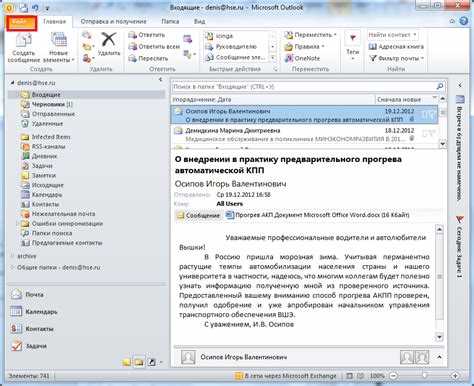Image resolution: width=474 pixels, height=386 pixels.
Task: Expand Общие папки - denis@hse.ru
Action: (x=12, y=267)
